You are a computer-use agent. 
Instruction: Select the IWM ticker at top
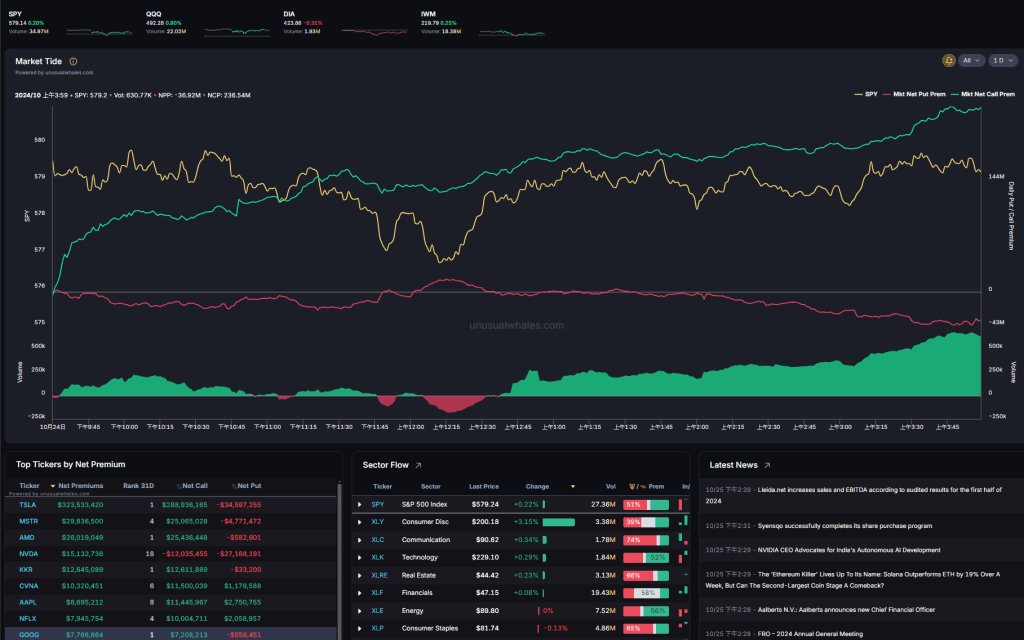[x=429, y=14]
